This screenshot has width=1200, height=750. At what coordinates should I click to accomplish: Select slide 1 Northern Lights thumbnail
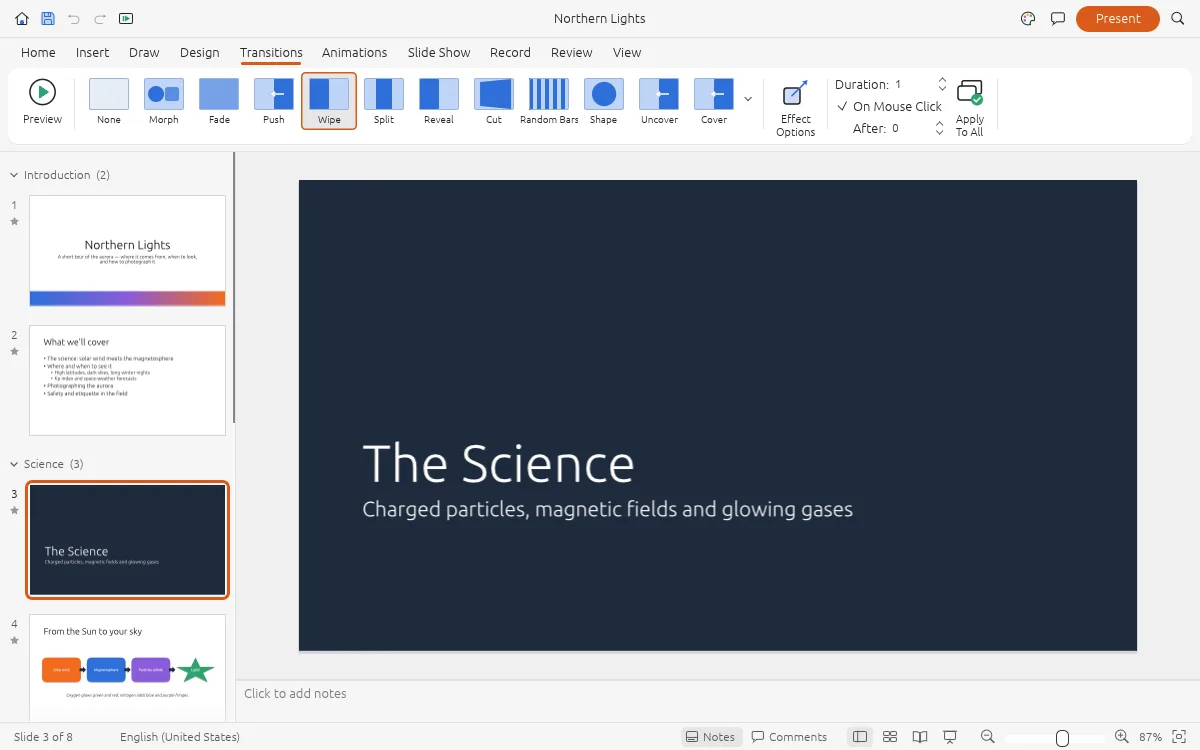tap(128, 250)
